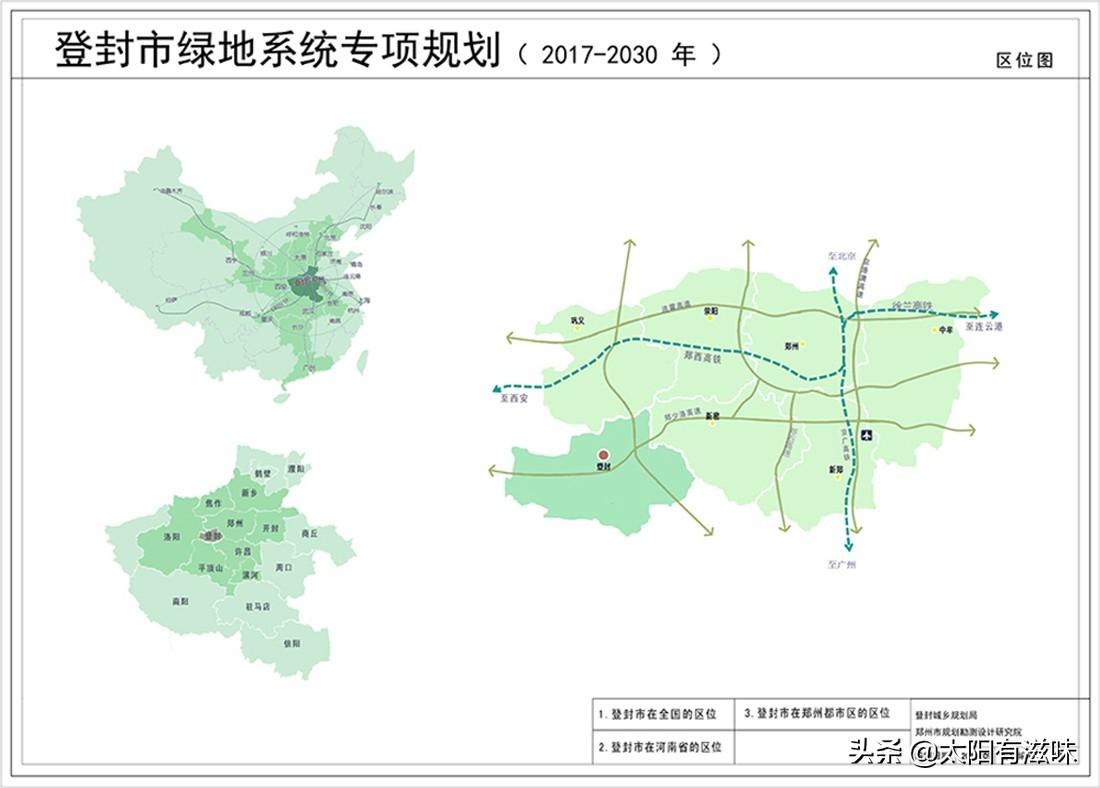This screenshot has height=788, width=1100.
Task: Click the 信阳 label on Henan map
Action: [x=292, y=643]
